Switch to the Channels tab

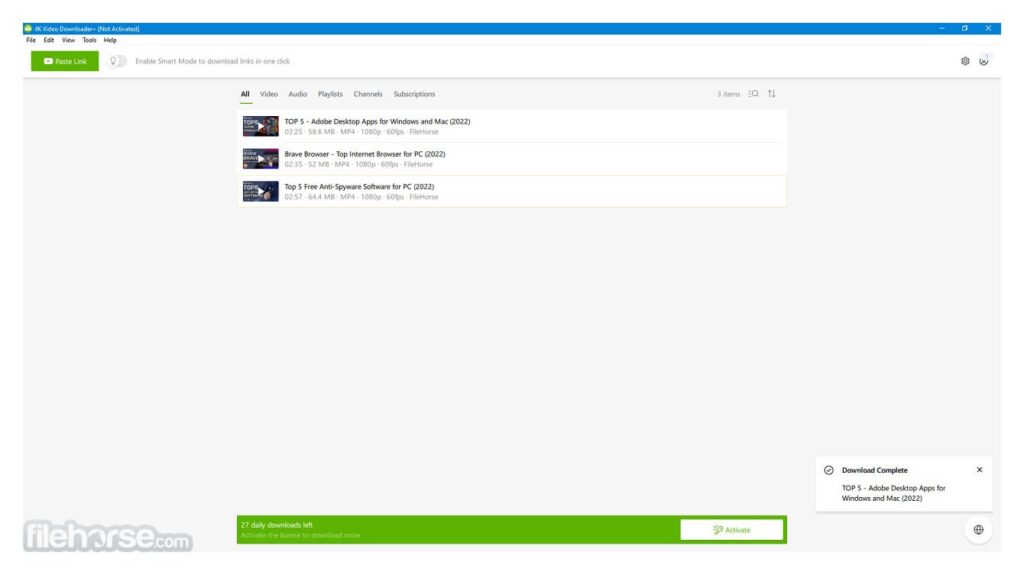[368, 94]
